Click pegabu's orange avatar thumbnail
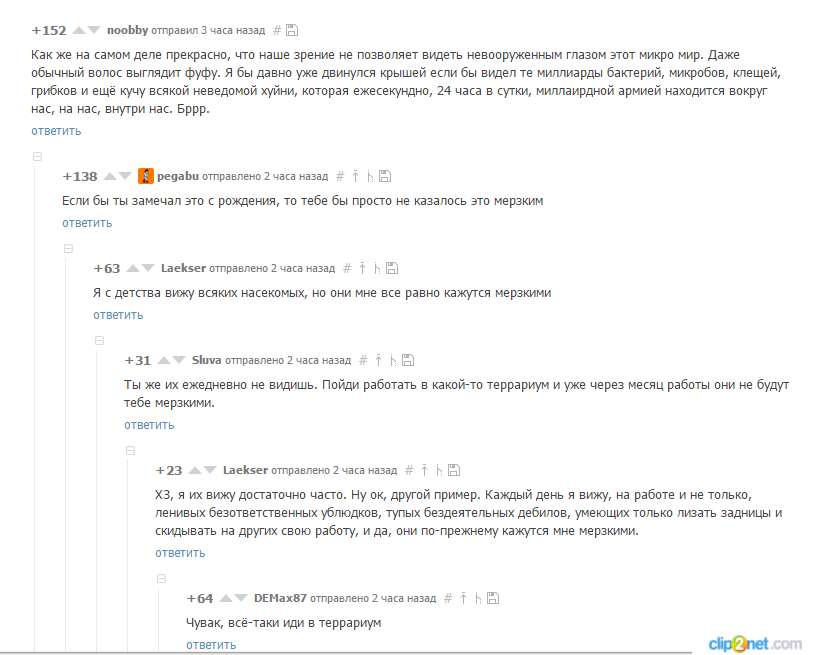 pyautogui.click(x=146, y=176)
